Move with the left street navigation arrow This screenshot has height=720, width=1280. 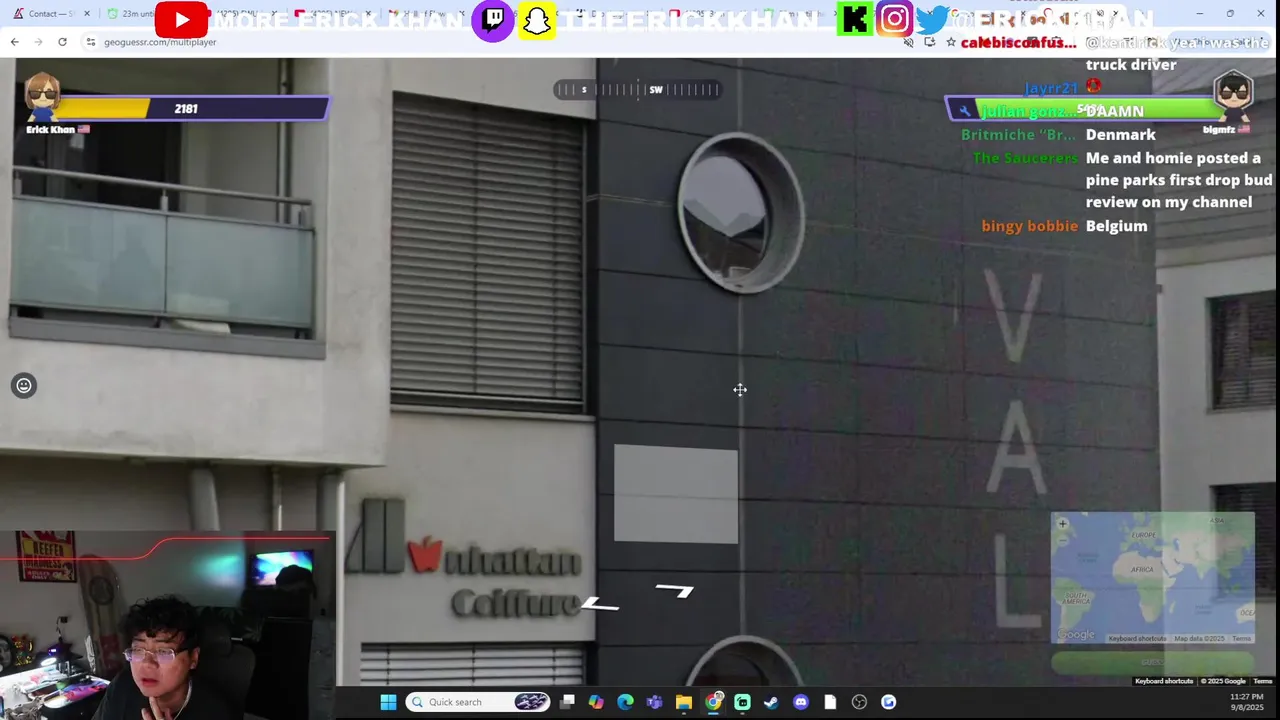coord(600,603)
